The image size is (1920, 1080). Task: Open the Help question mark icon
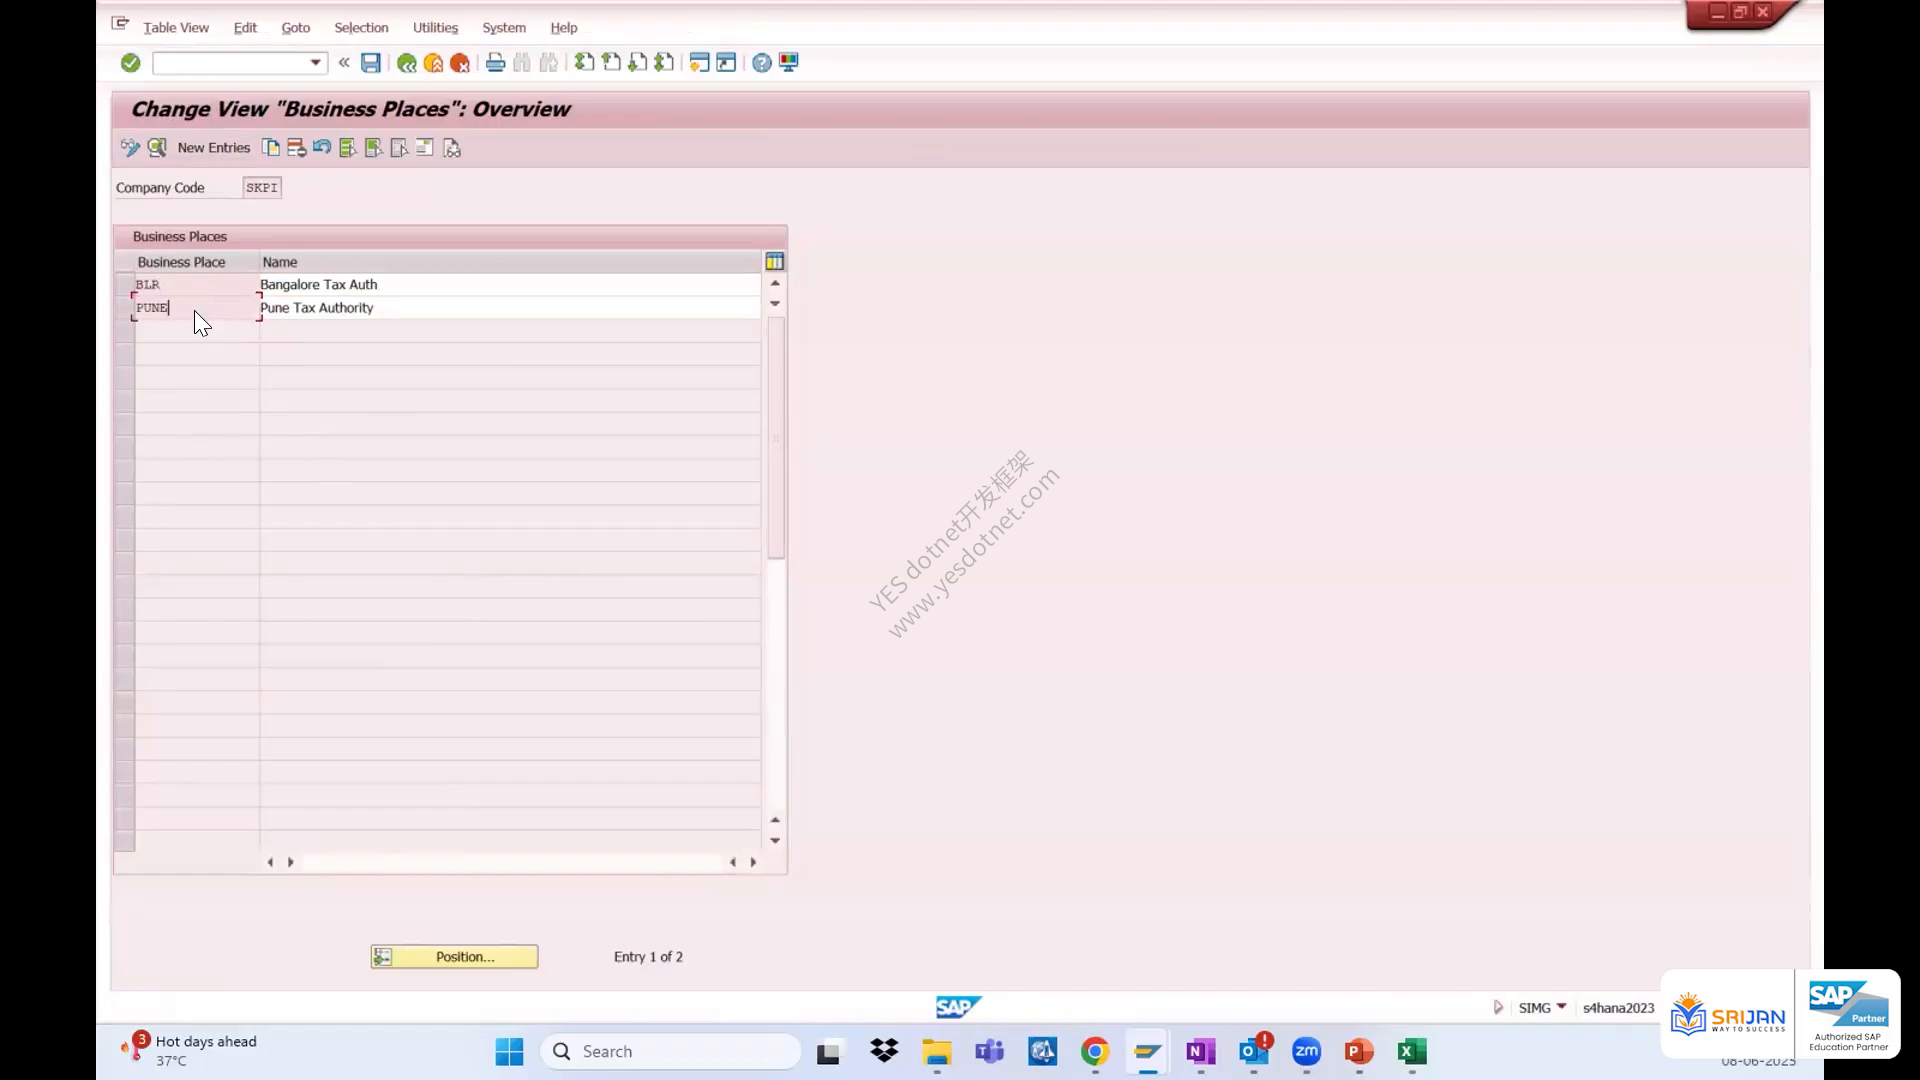coord(762,63)
